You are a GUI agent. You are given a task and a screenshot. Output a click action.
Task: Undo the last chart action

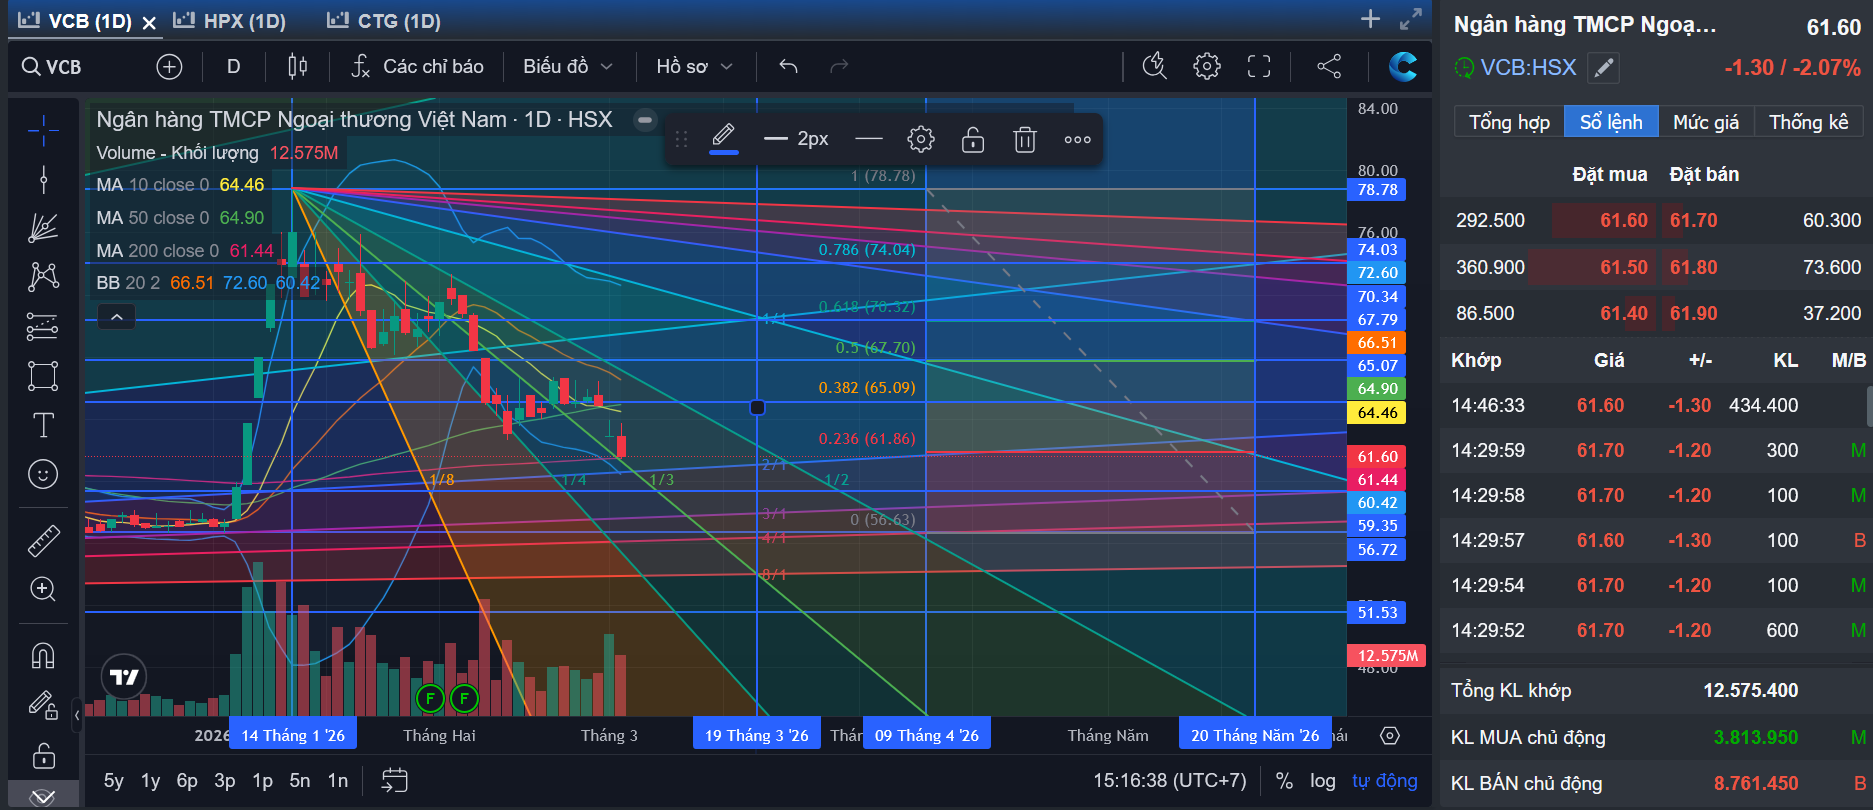pyautogui.click(x=788, y=67)
